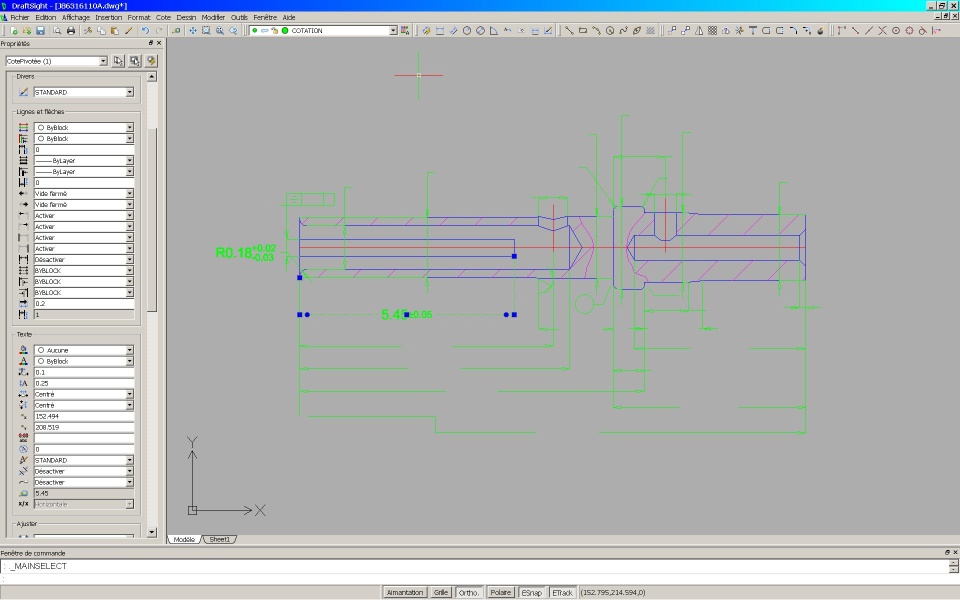960x600 pixels.
Task: Select the Circle drawing tool
Action: click(610, 30)
